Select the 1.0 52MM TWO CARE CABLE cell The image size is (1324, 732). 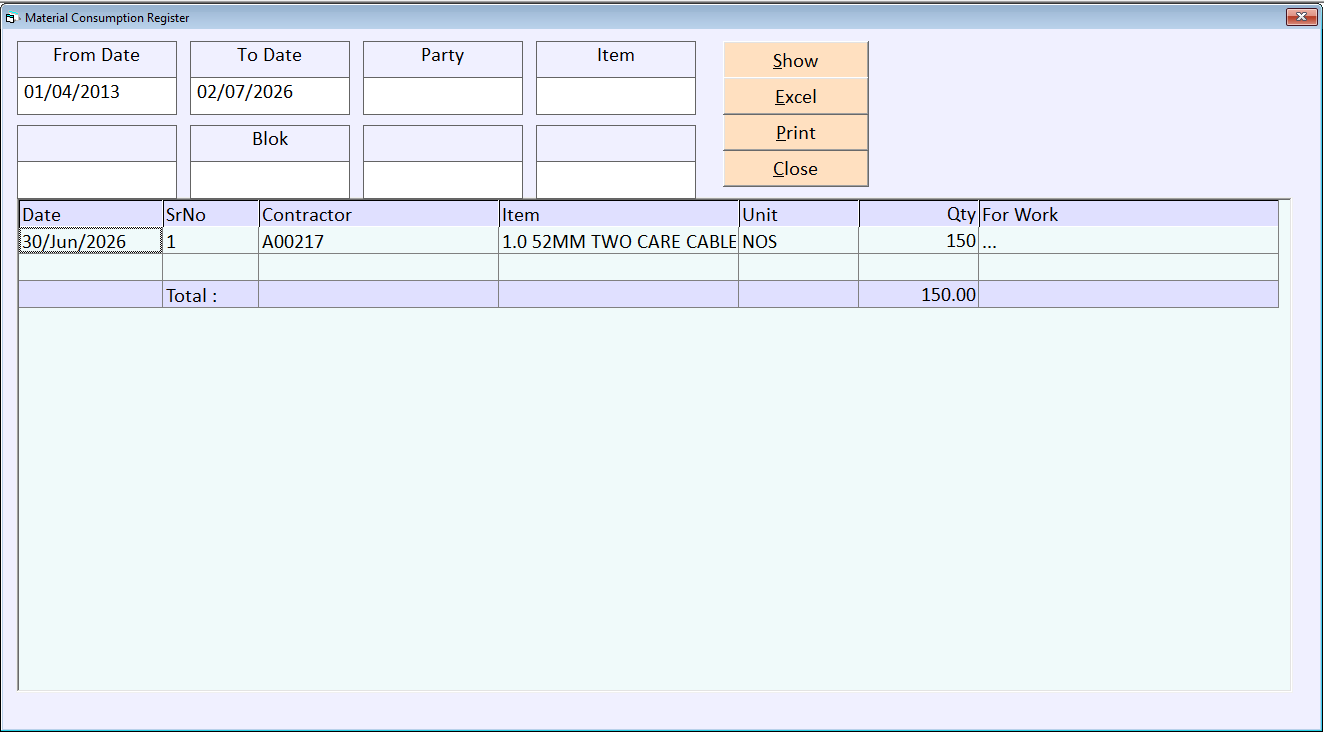click(618, 241)
